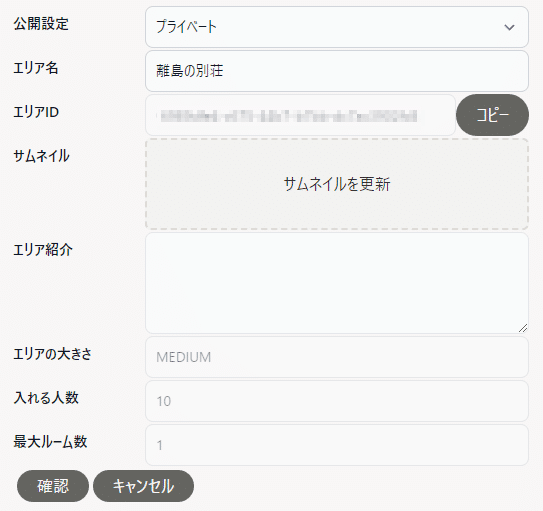The height and width of the screenshot is (511, 543).
Task: Click the 公開設定 label
Action: pos(41,24)
